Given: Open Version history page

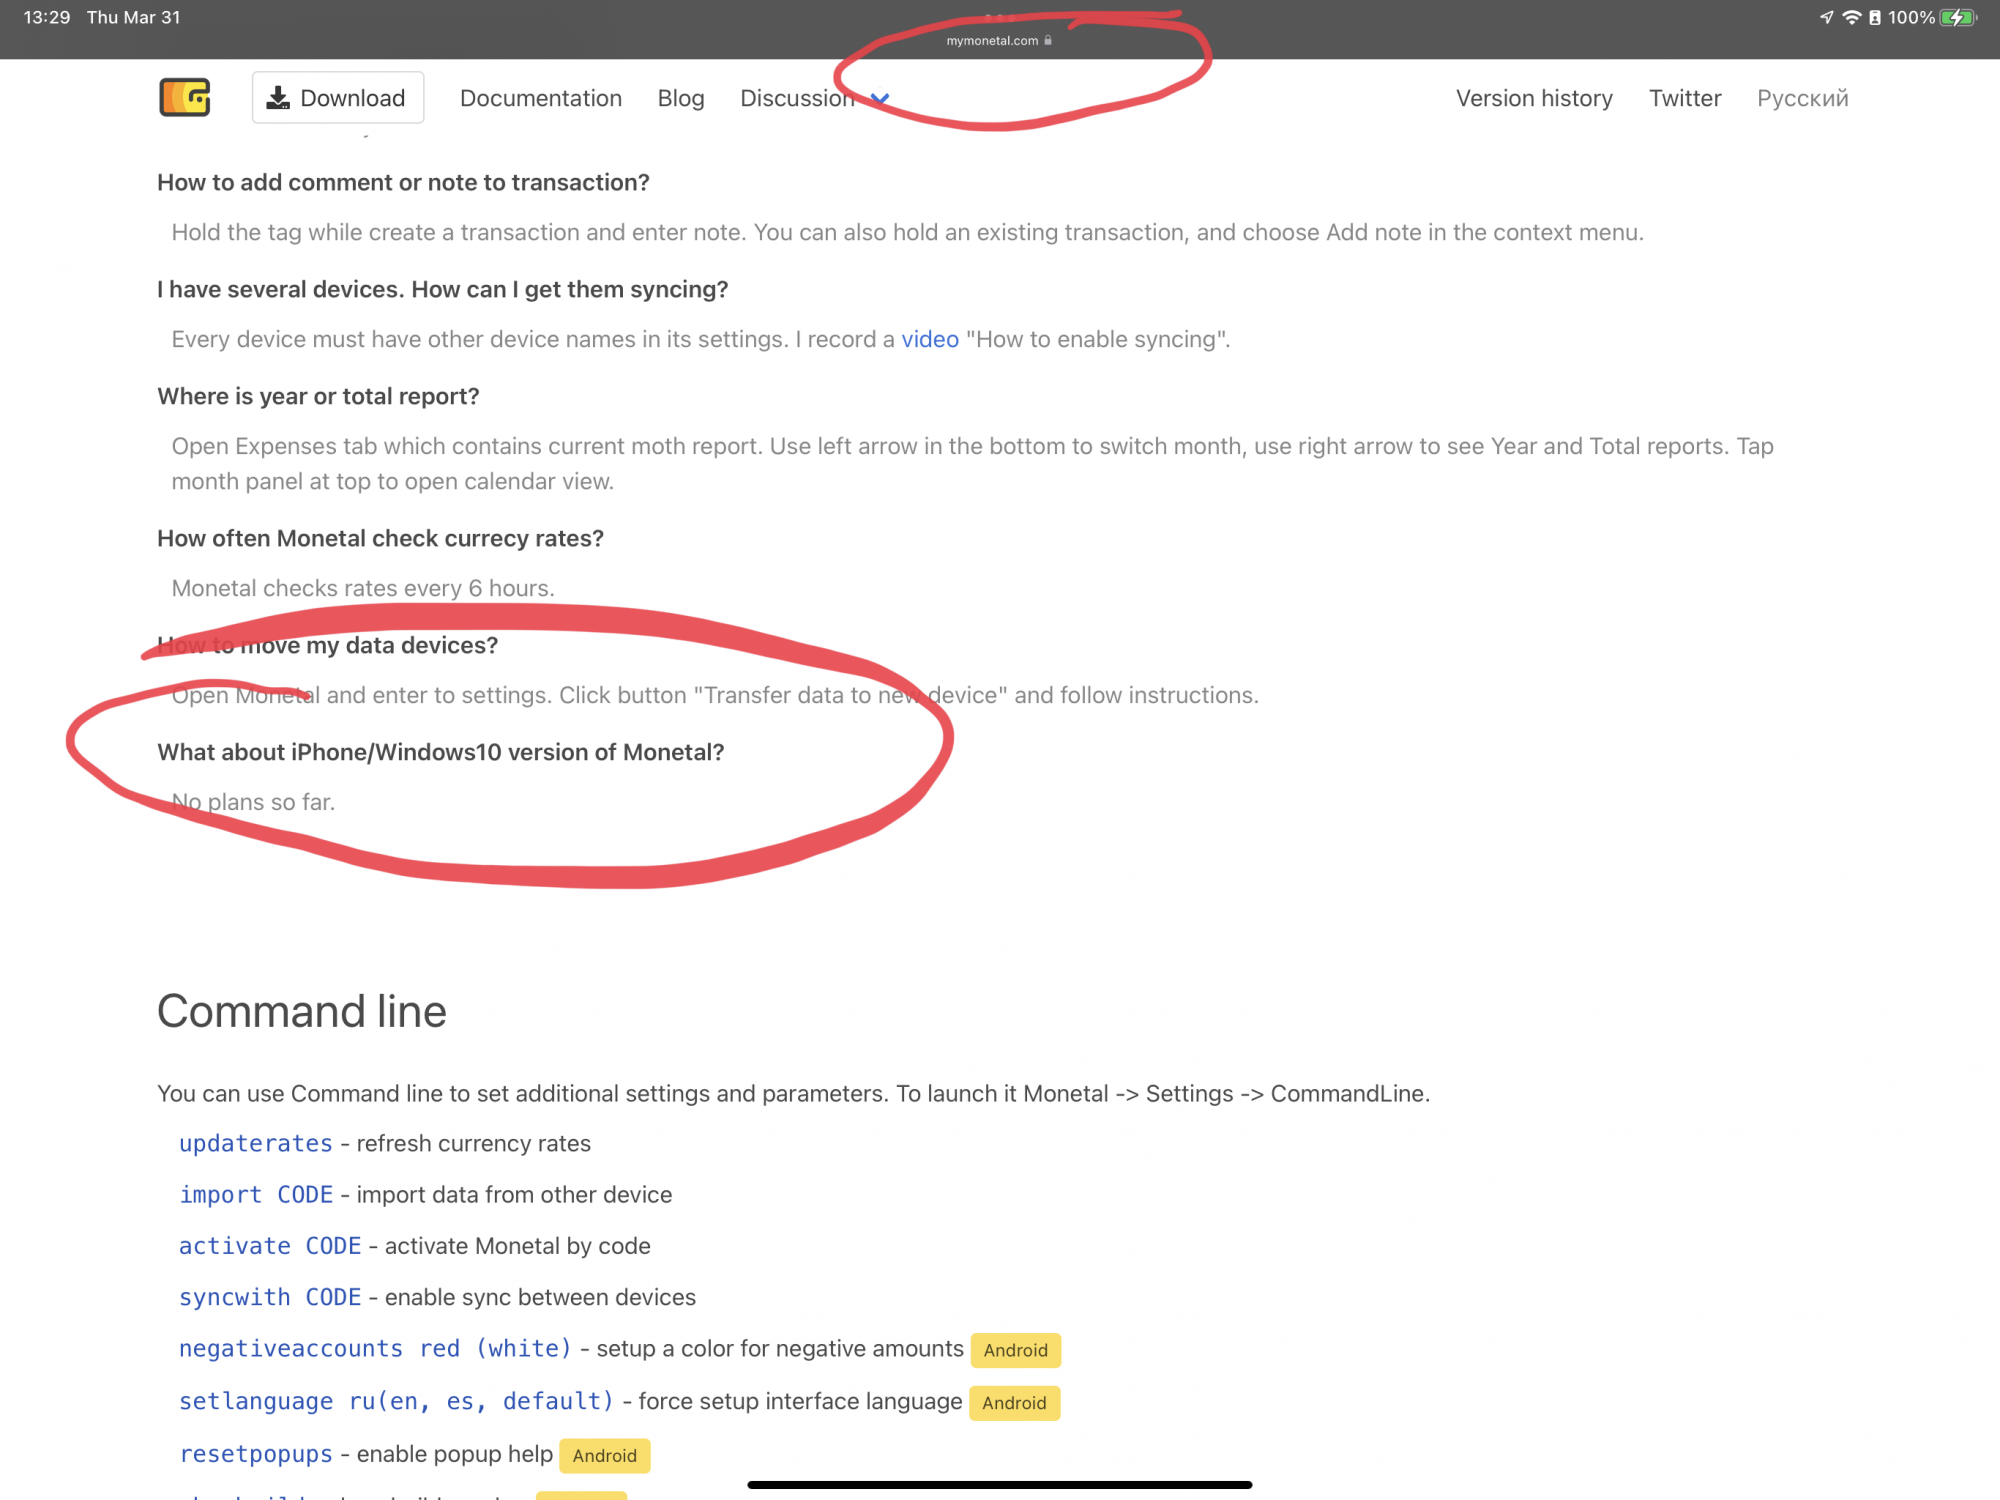Looking at the screenshot, I should coord(1534,98).
